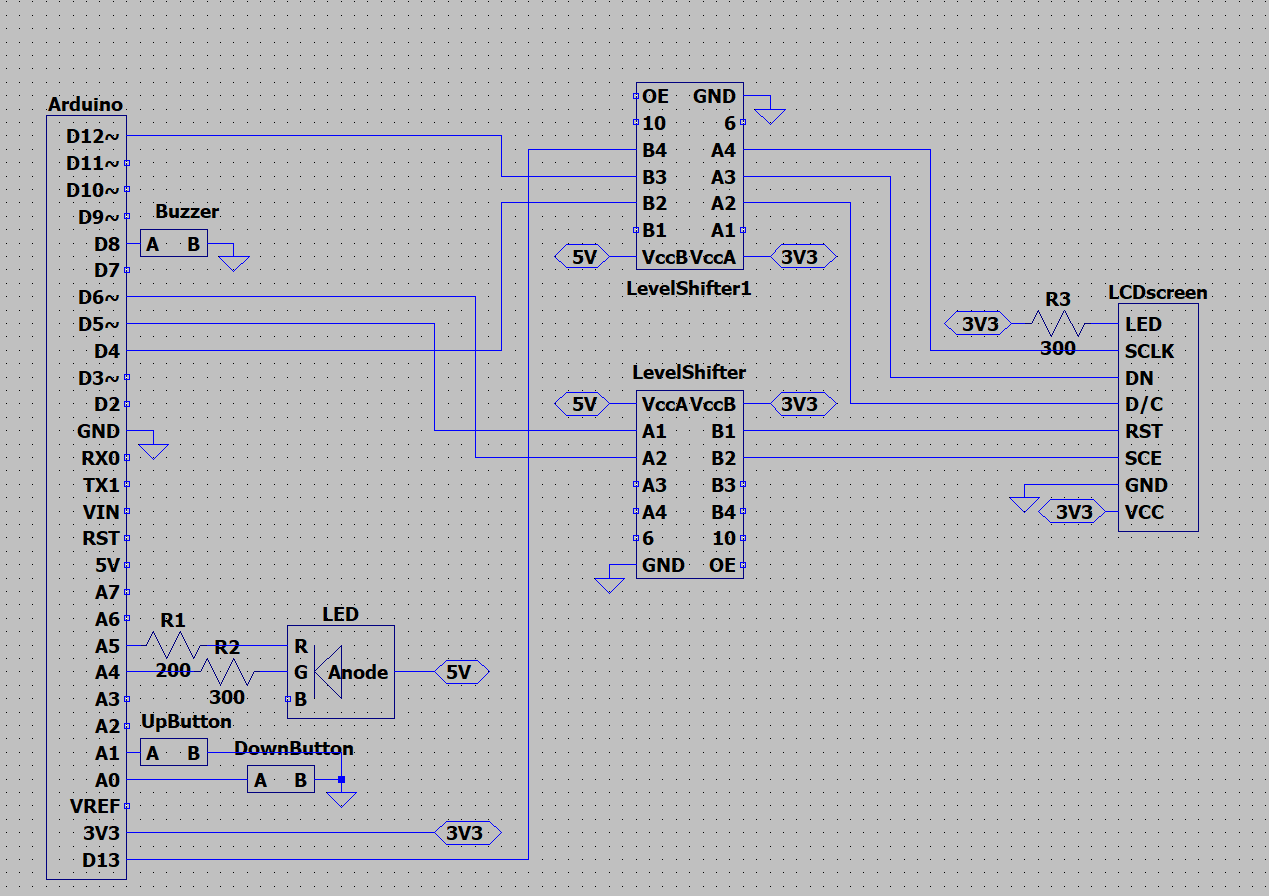Click the 3V3 flag beside LevelShifter VccB

[x=803, y=404]
